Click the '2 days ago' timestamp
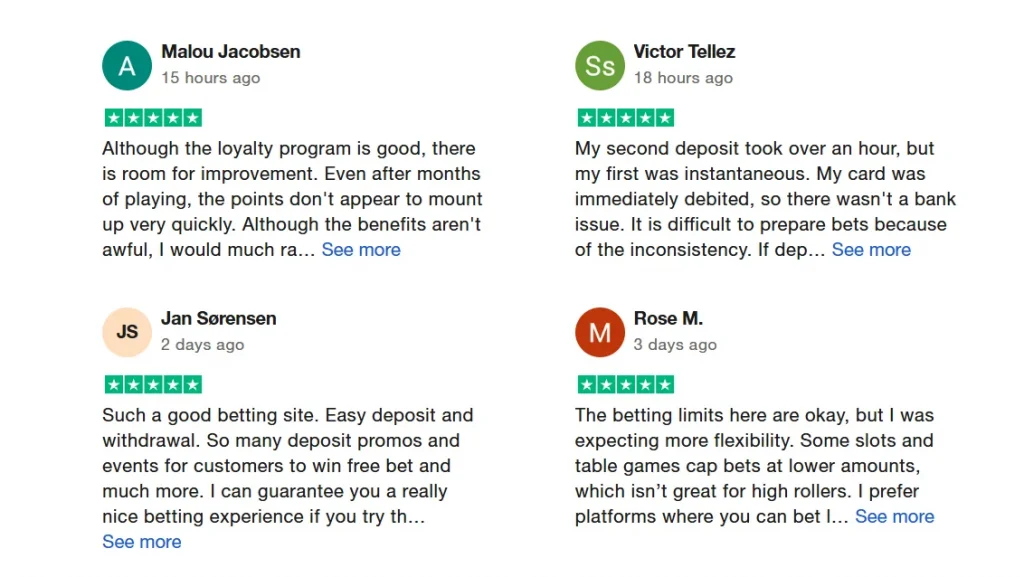This screenshot has height=577, width=1024. (x=202, y=345)
